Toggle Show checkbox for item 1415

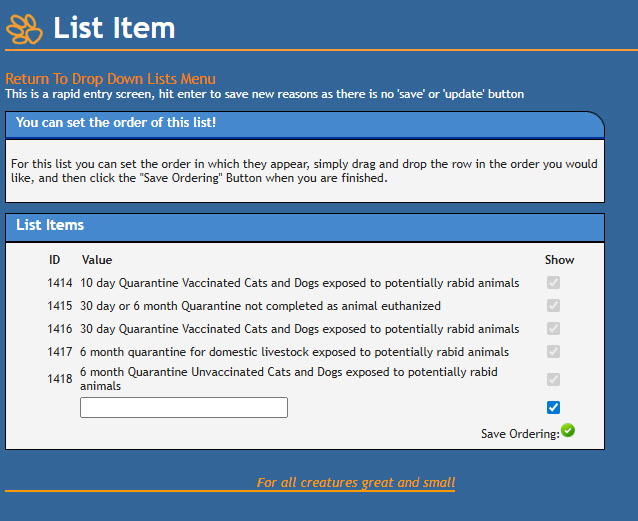point(553,306)
